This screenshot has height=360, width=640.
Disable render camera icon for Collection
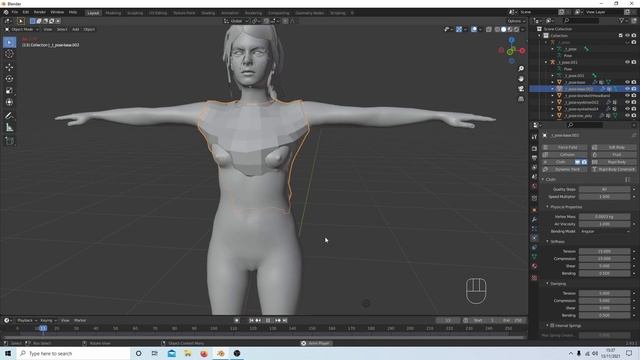pyautogui.click(x=634, y=36)
